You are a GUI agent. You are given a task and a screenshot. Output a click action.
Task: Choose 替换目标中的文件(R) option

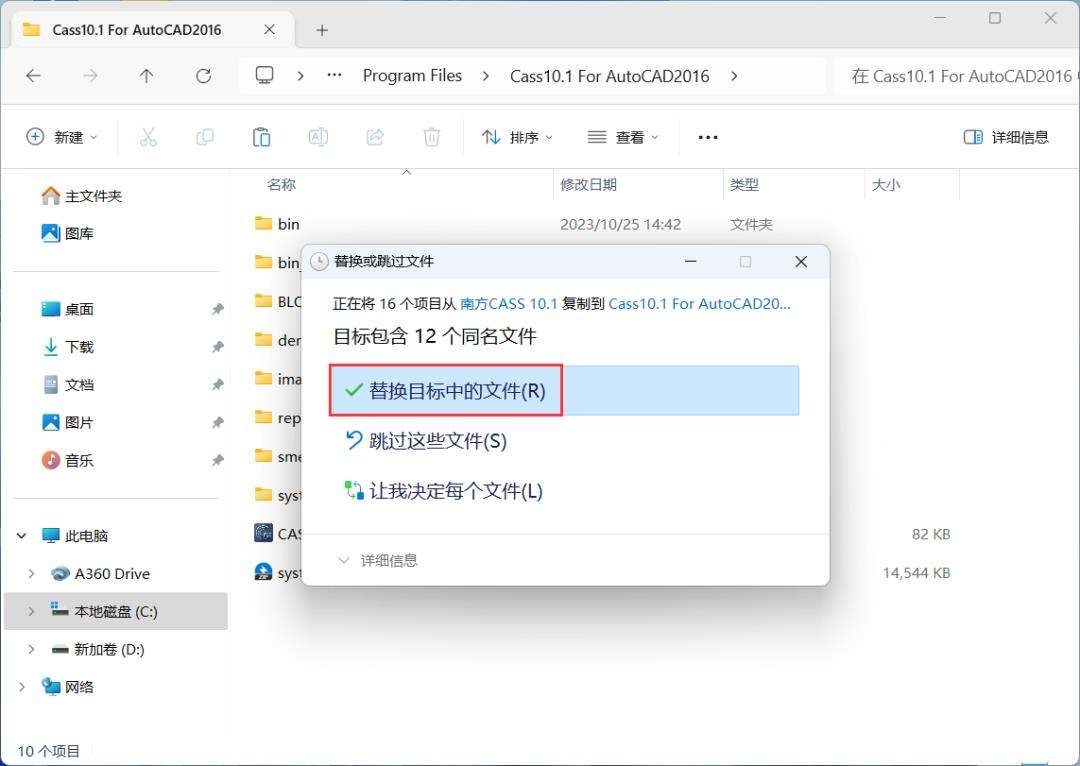pos(564,391)
